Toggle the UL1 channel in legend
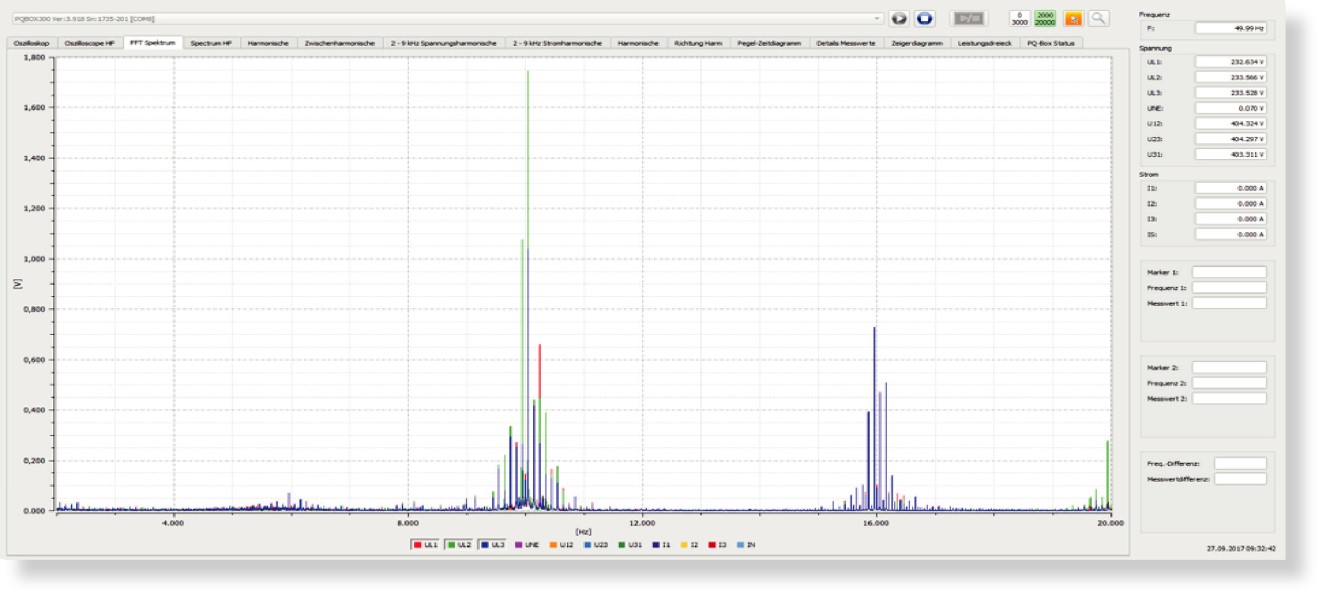 point(425,544)
